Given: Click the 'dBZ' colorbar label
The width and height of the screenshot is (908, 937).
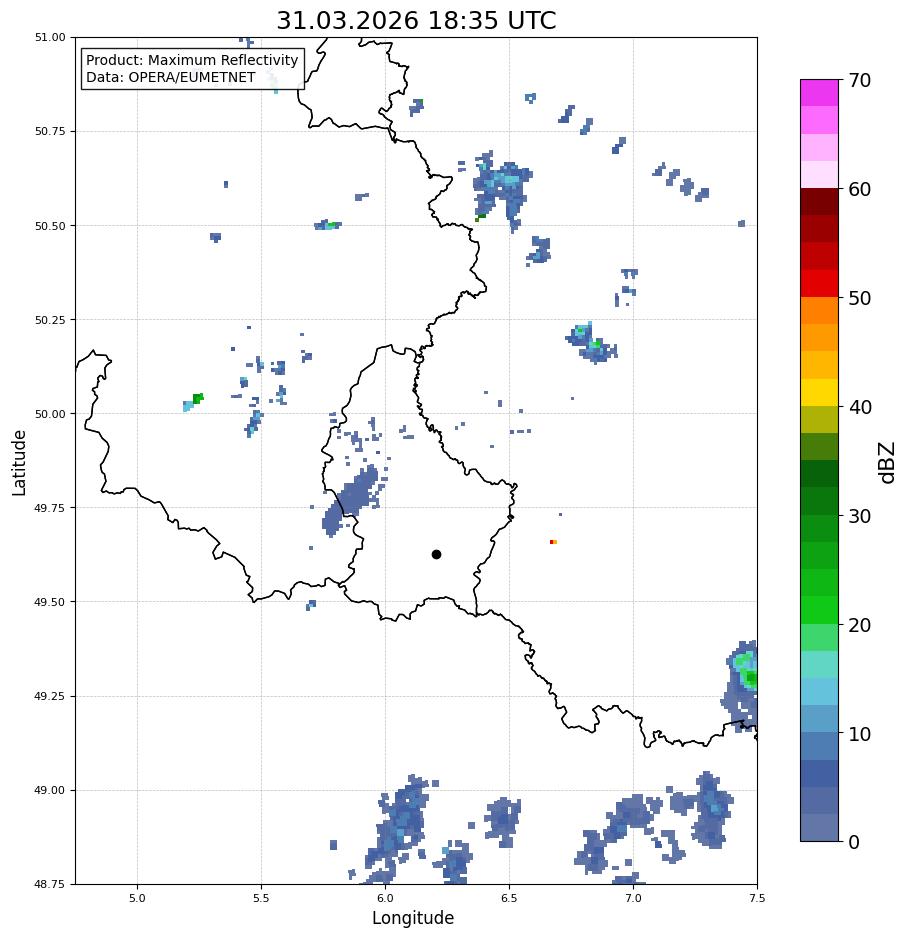Looking at the screenshot, I should tap(887, 463).
